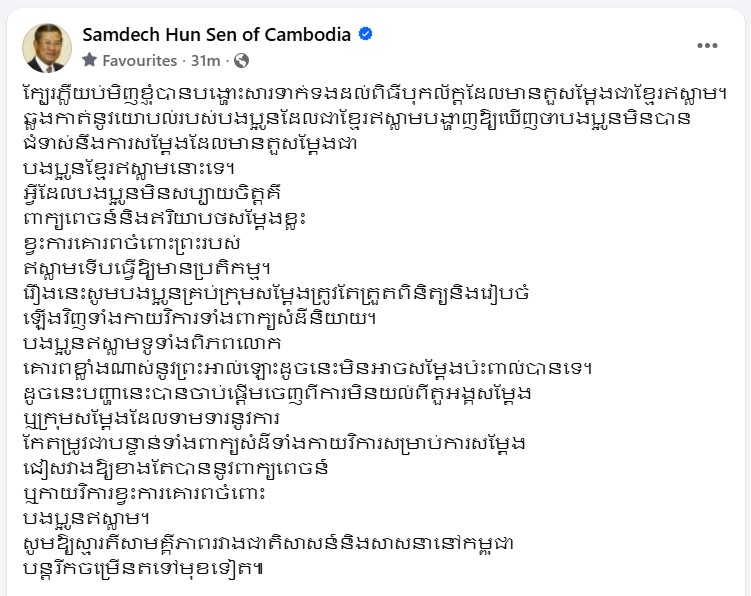Click the globe public audience icon

point(240,61)
